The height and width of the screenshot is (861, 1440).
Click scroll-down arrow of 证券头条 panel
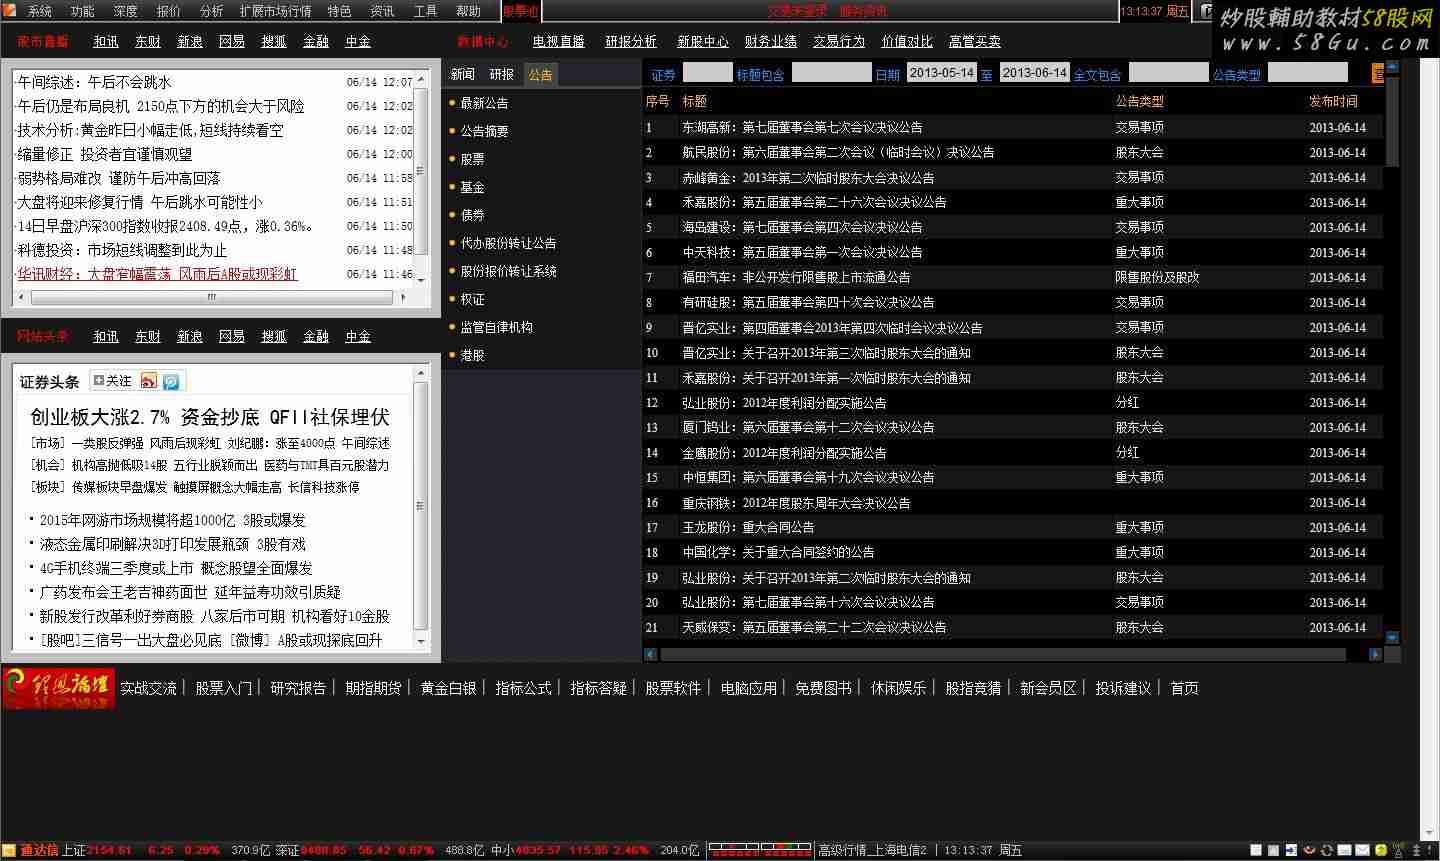420,641
